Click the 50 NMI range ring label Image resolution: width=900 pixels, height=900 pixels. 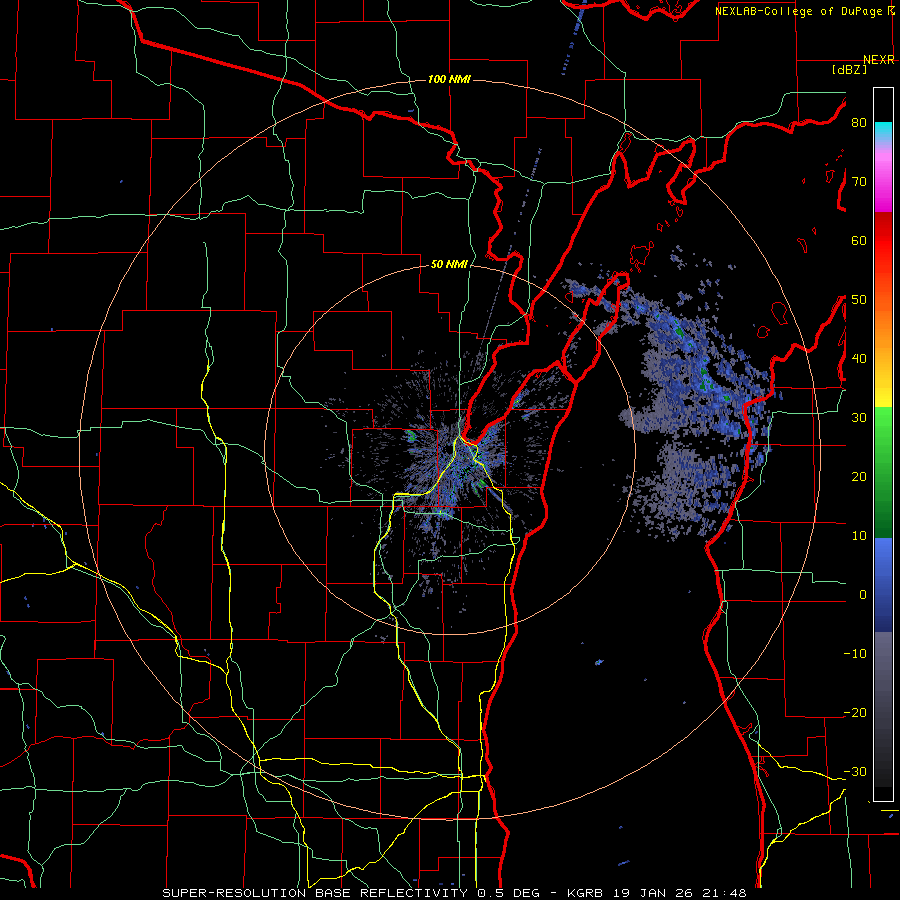click(x=449, y=265)
